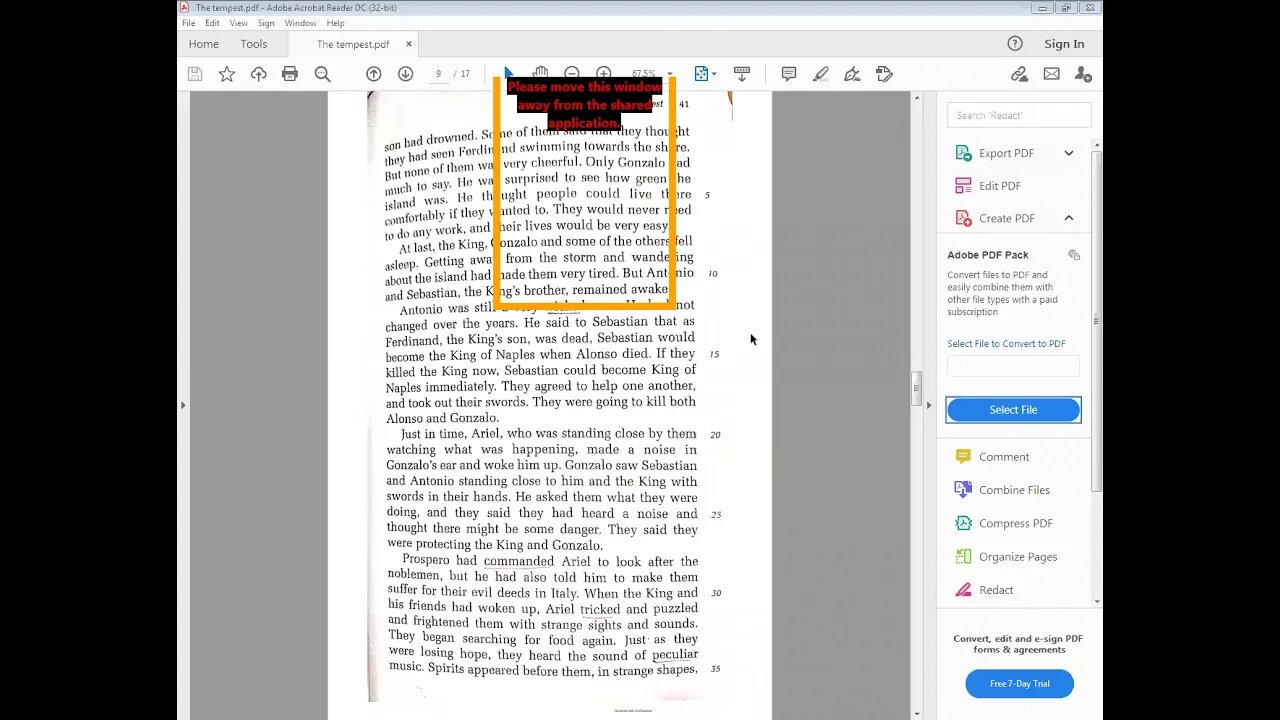Open the find text magnifier tool

coord(322,74)
